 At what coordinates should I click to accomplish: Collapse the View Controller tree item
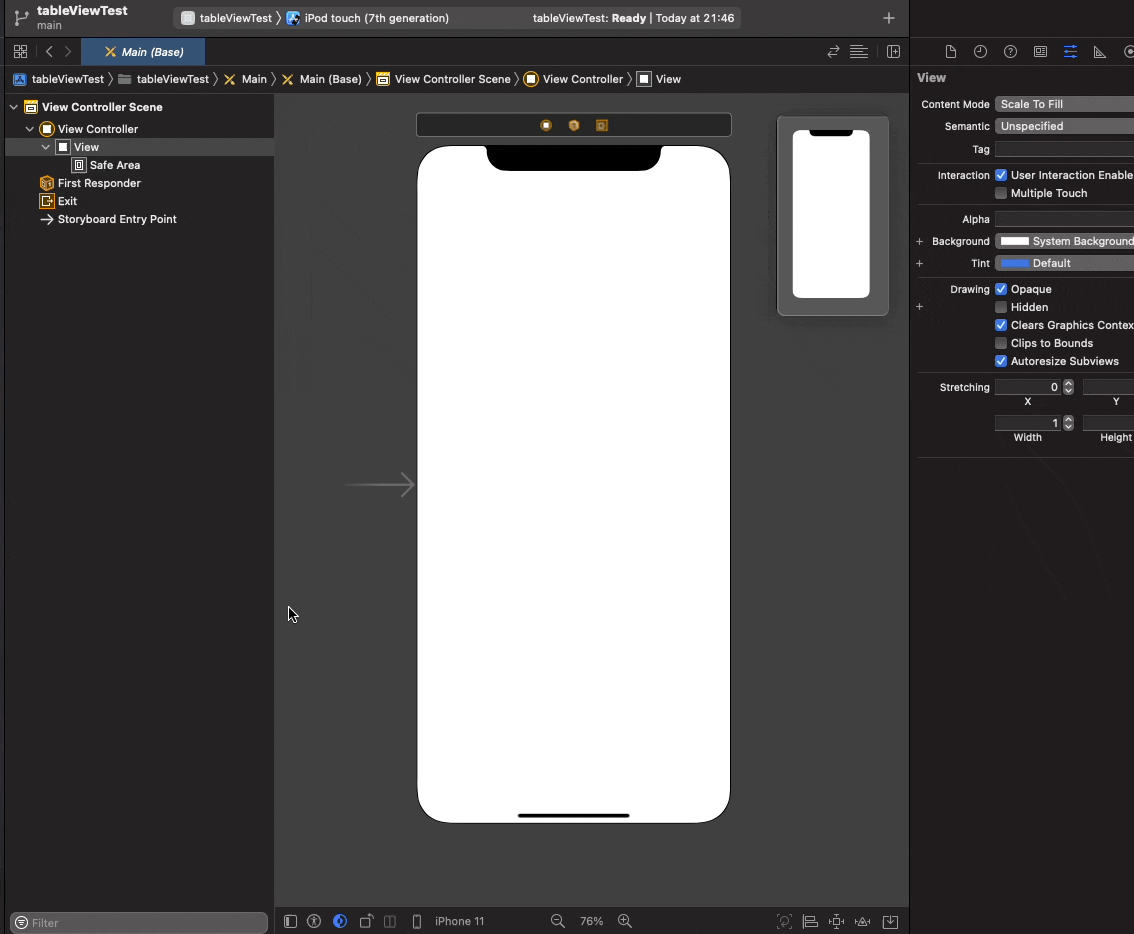pos(30,128)
